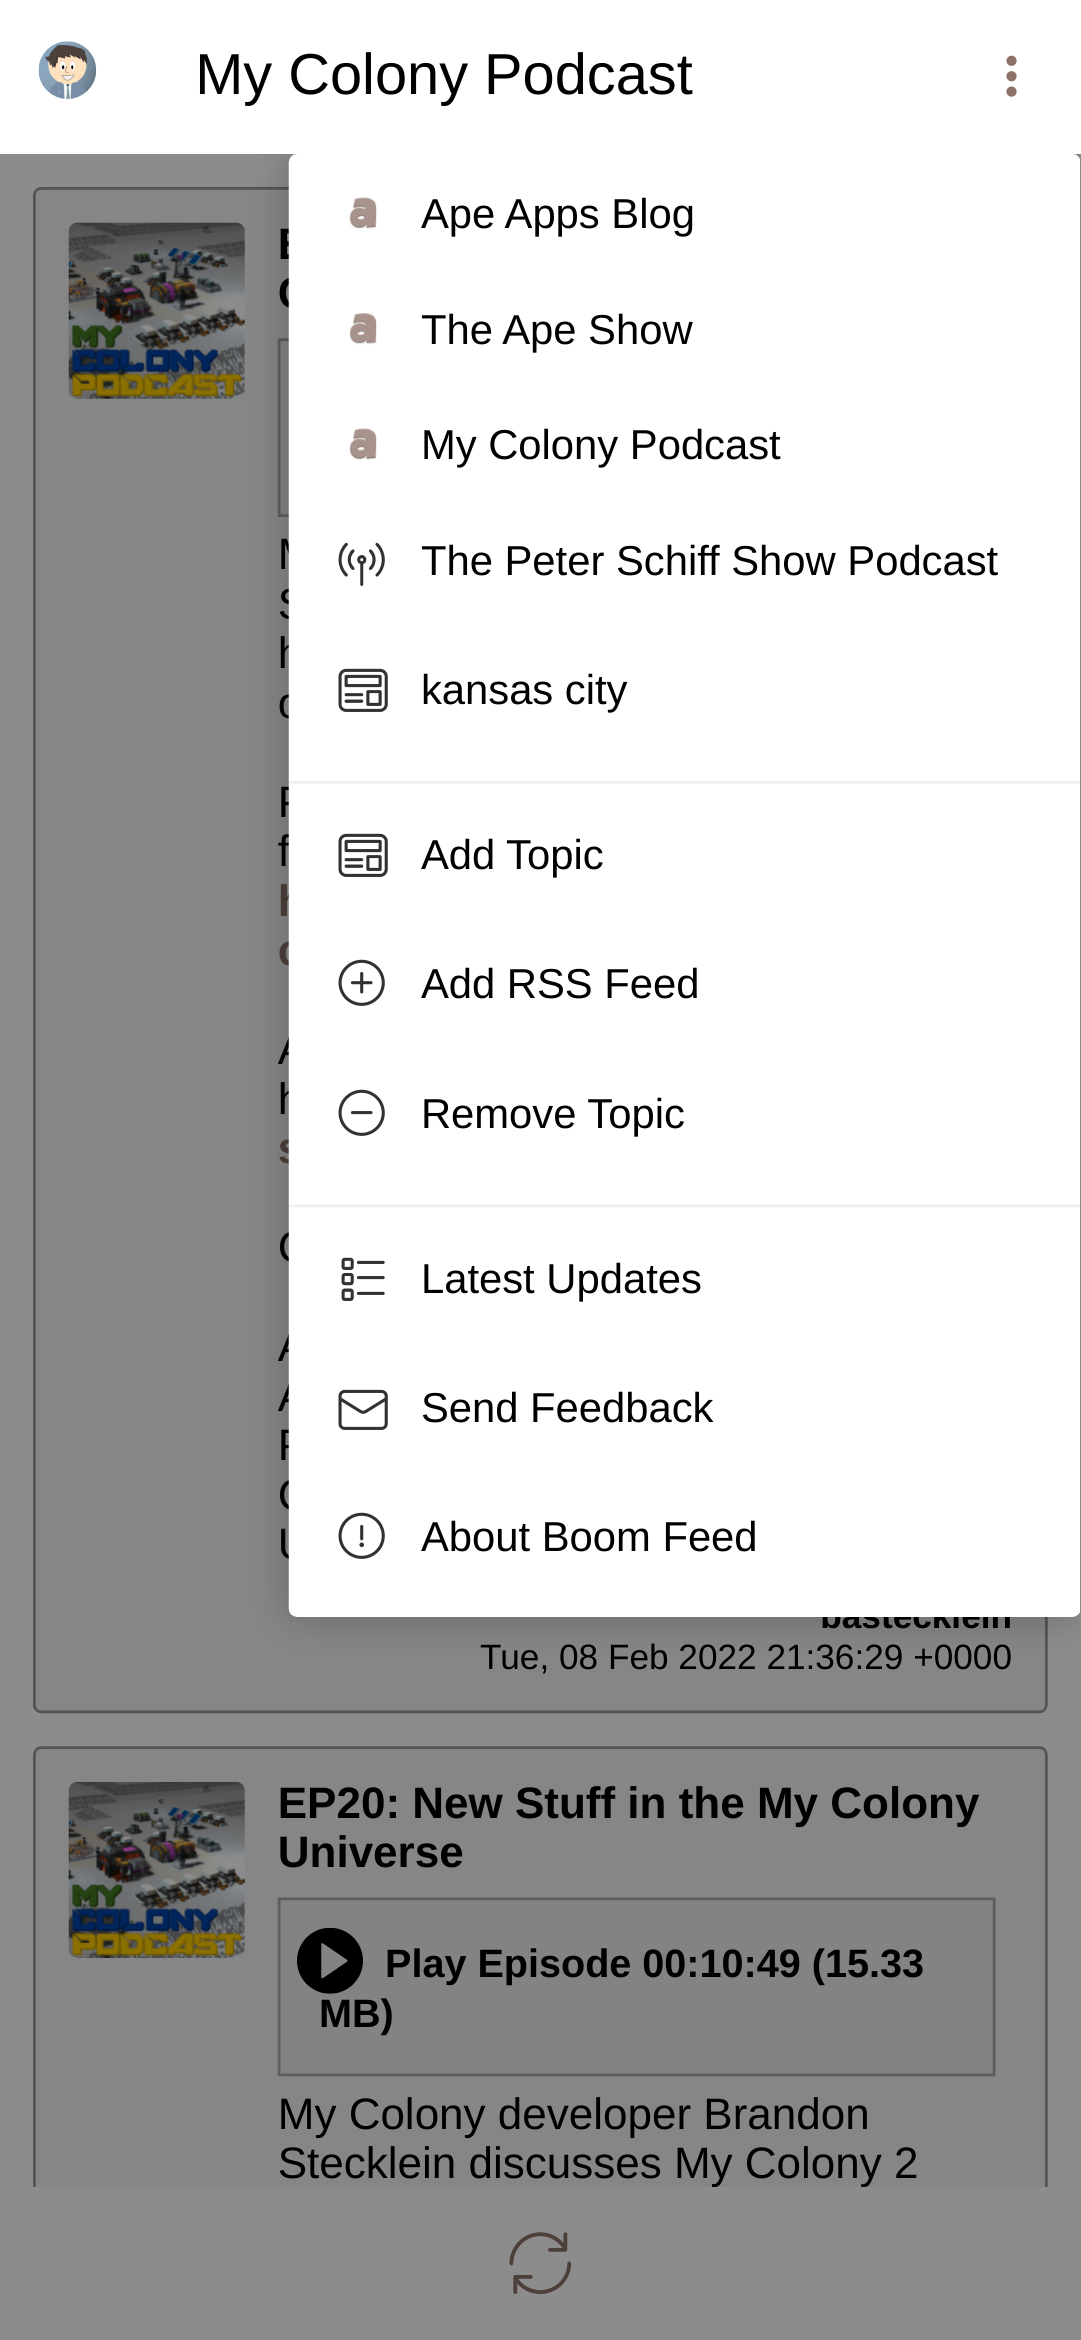
Task: Tap the About Boom Feed info icon
Action: pyautogui.click(x=362, y=1537)
